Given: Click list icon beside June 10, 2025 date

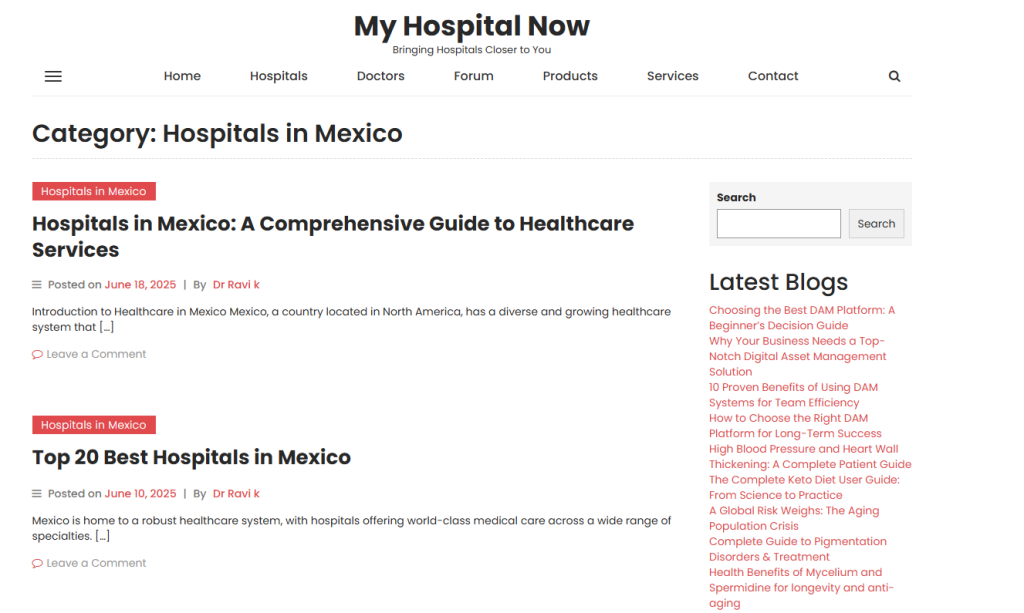Looking at the screenshot, I should click(x=37, y=494).
